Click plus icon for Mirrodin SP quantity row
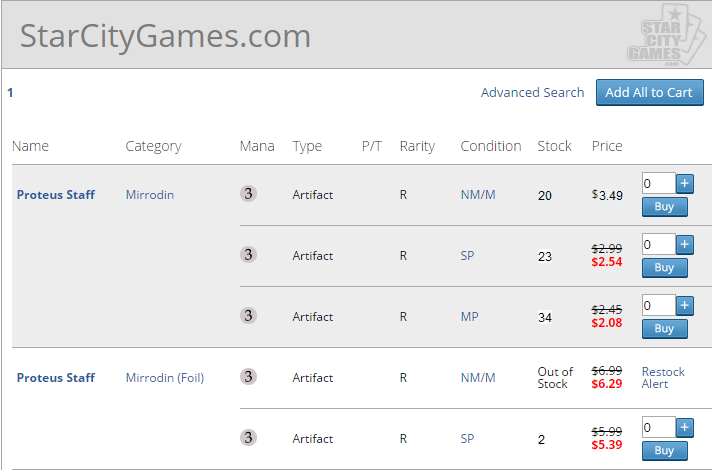 [685, 244]
